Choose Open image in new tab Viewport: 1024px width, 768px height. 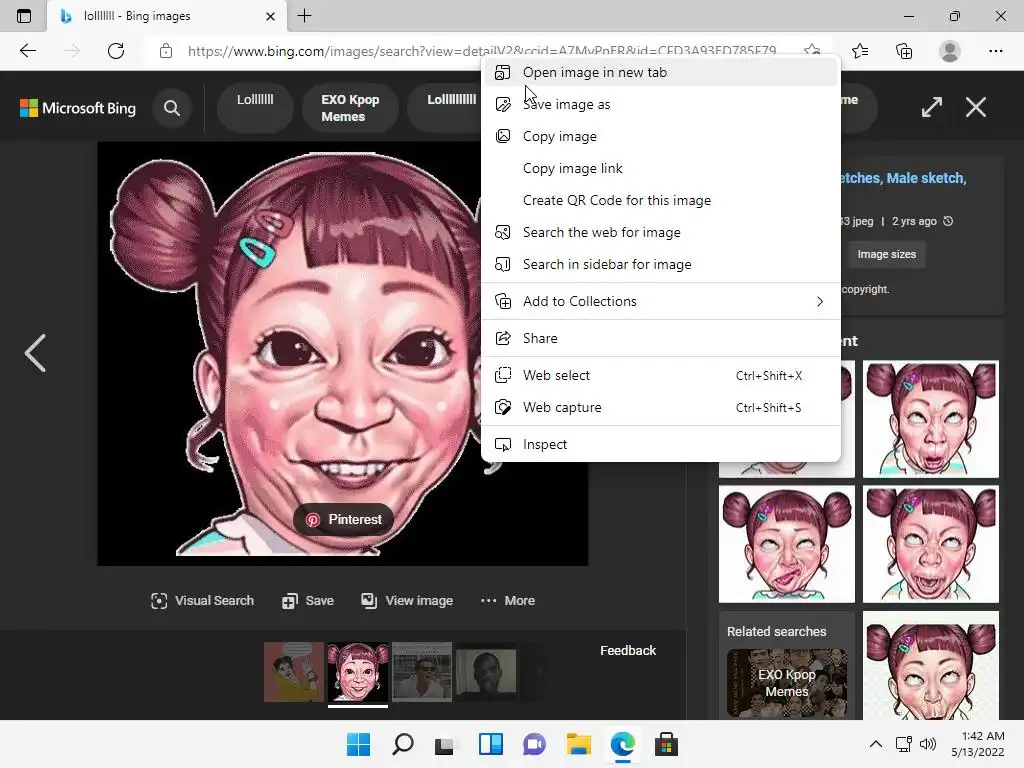pyautogui.click(x=660, y=72)
